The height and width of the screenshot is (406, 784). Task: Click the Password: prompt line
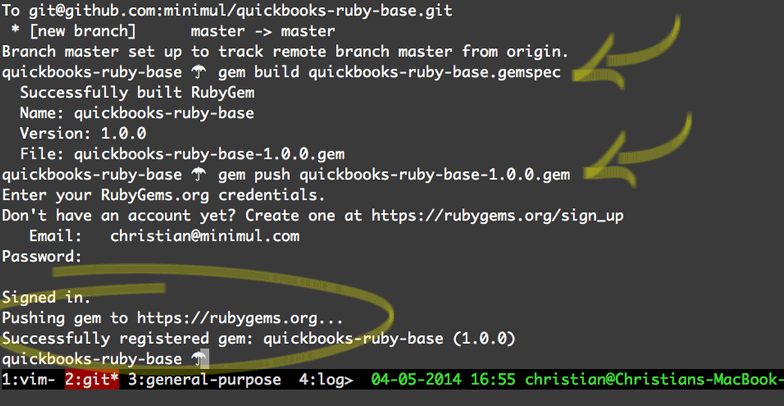pos(42,256)
